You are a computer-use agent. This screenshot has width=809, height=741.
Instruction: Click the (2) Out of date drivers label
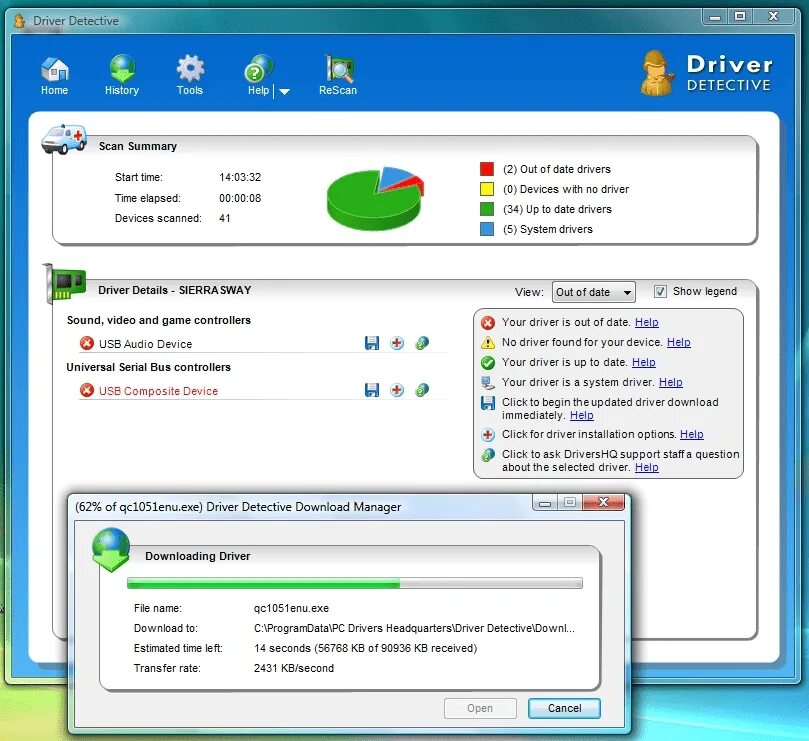(557, 169)
